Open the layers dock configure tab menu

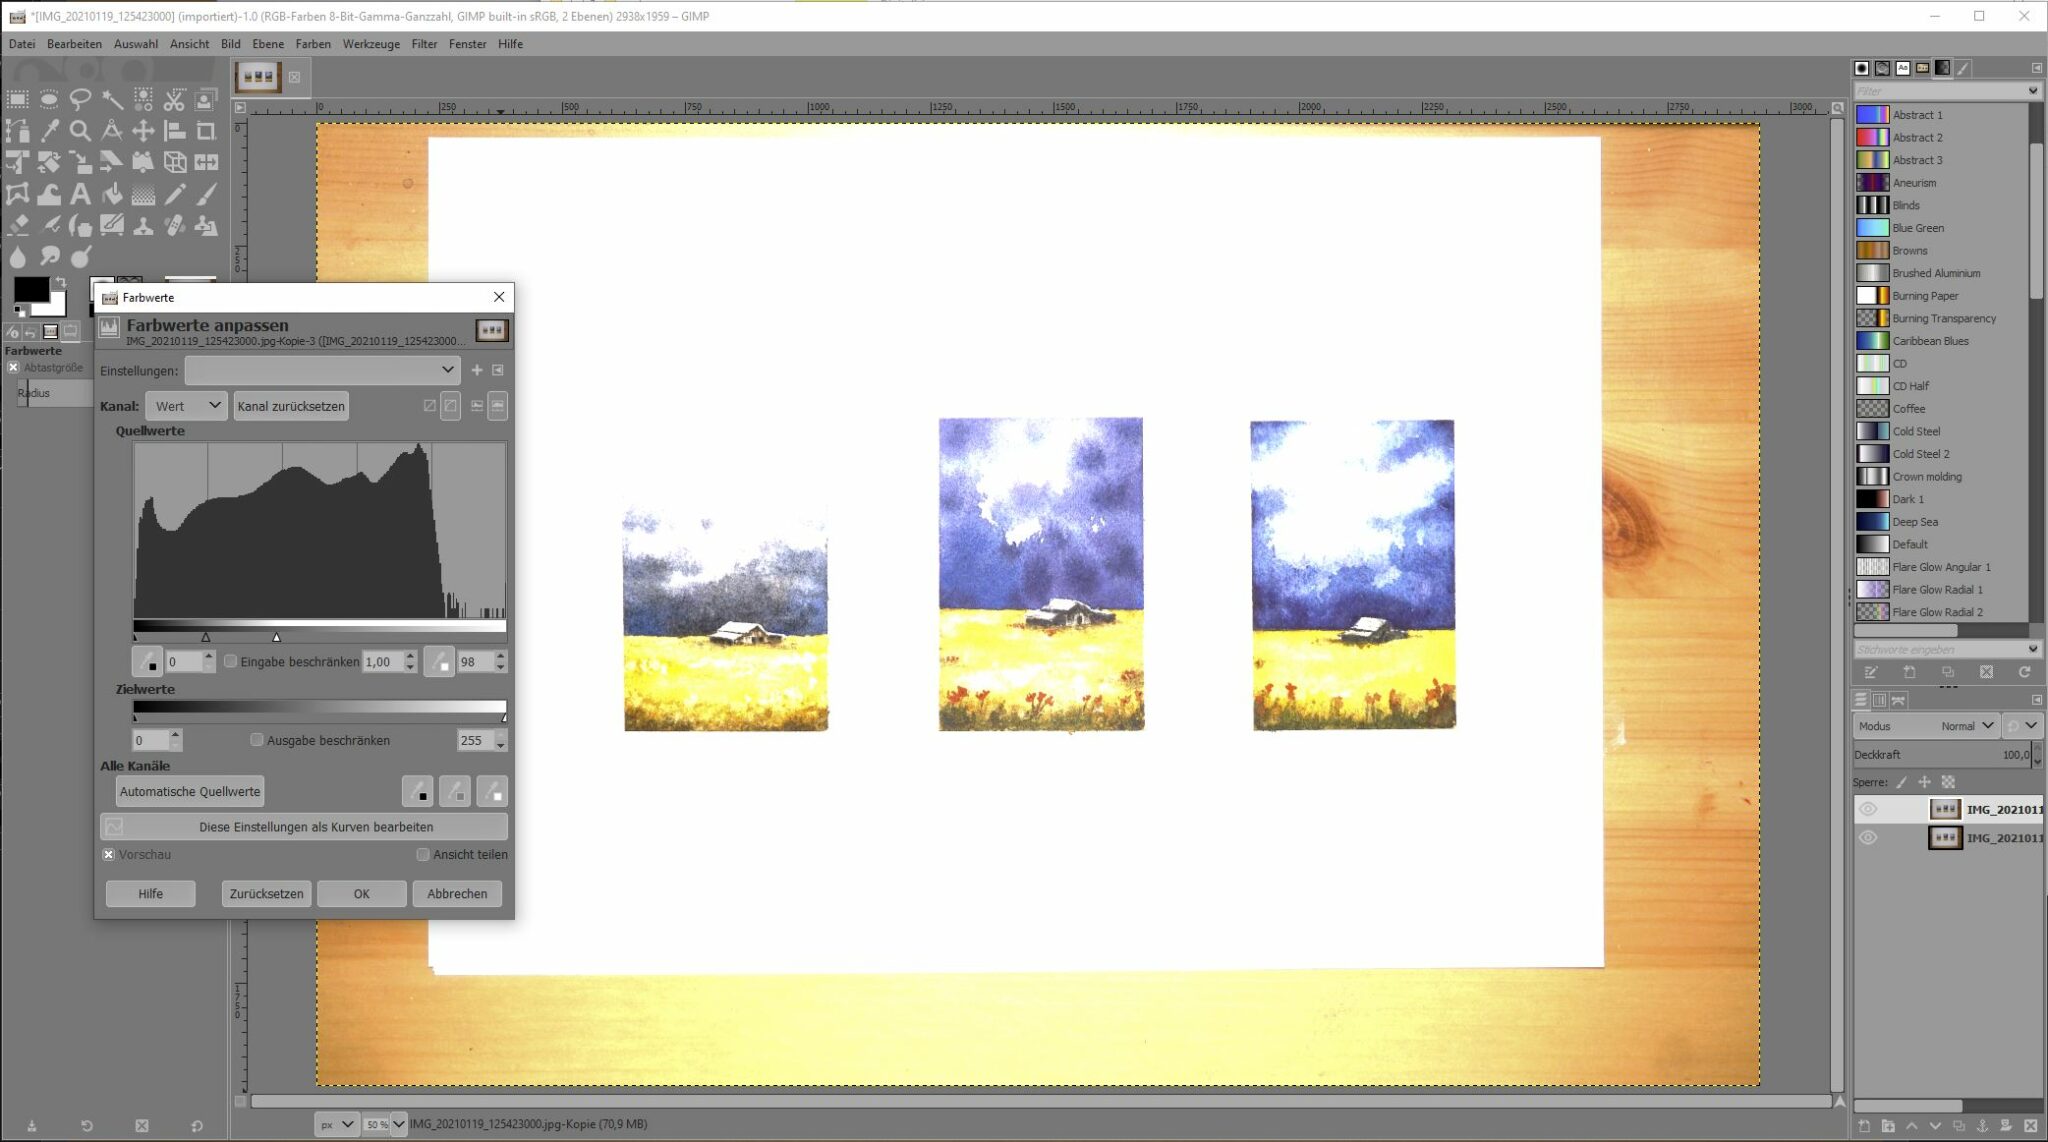[x=2037, y=700]
